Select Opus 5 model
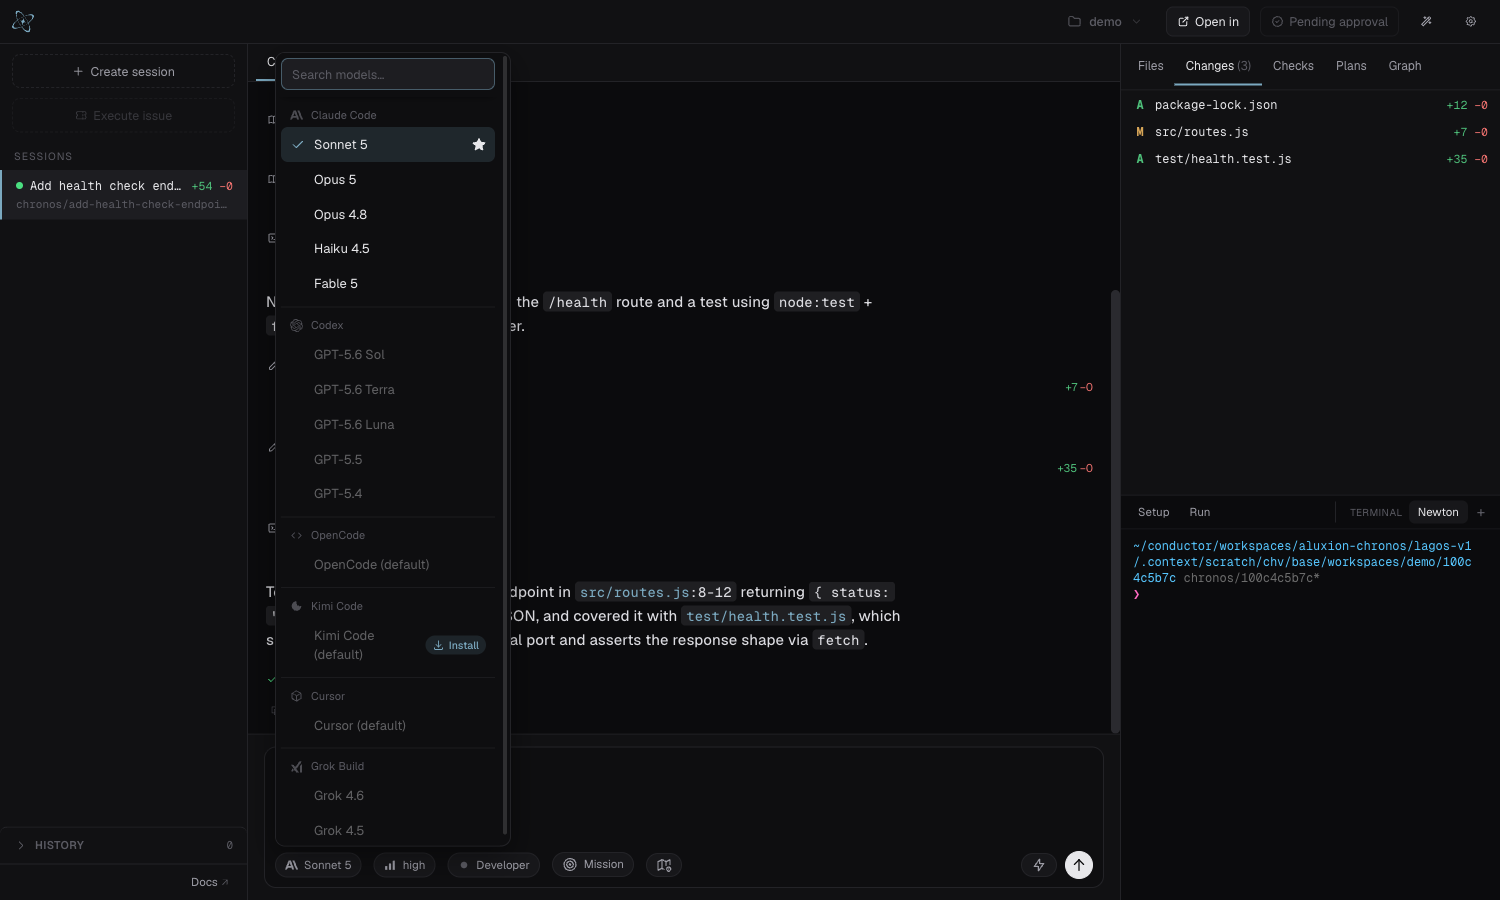 (388, 180)
